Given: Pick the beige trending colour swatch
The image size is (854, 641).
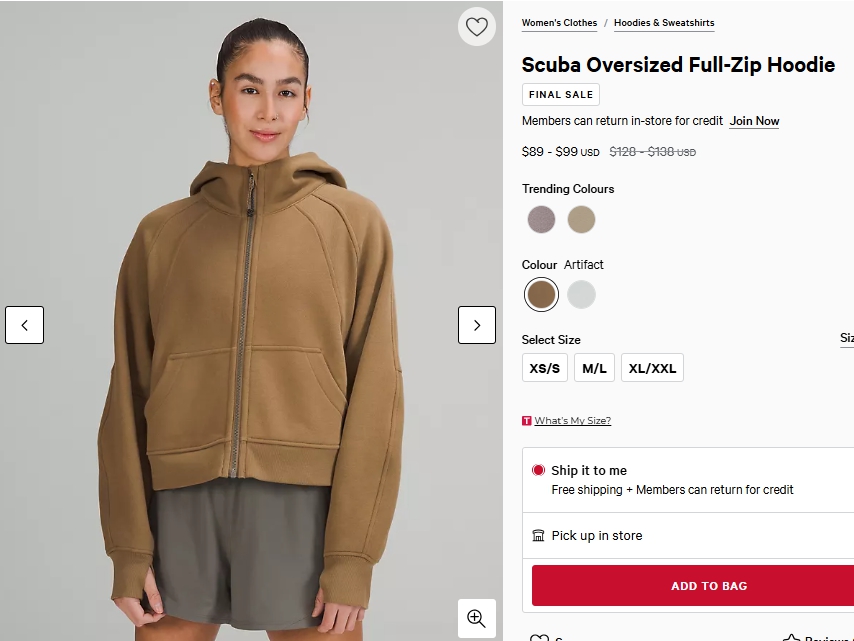Looking at the screenshot, I should [581, 219].
